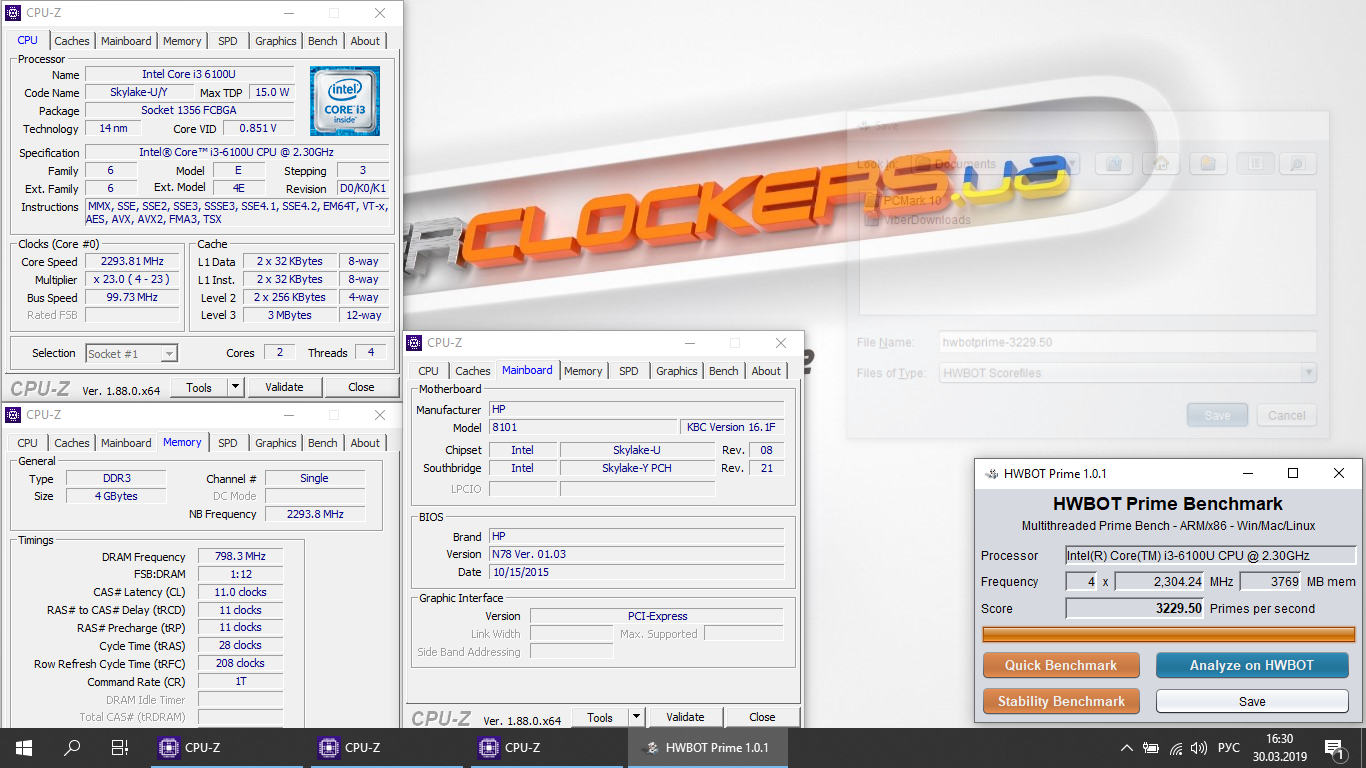Screen dimensions: 1366x768
Task: Open Caches tab in CPU-tab CPU-Z window
Action: click(72, 41)
